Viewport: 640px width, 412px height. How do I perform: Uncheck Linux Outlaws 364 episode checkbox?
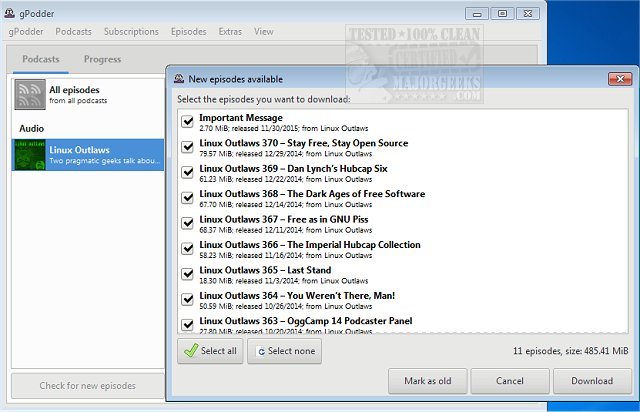(x=187, y=299)
